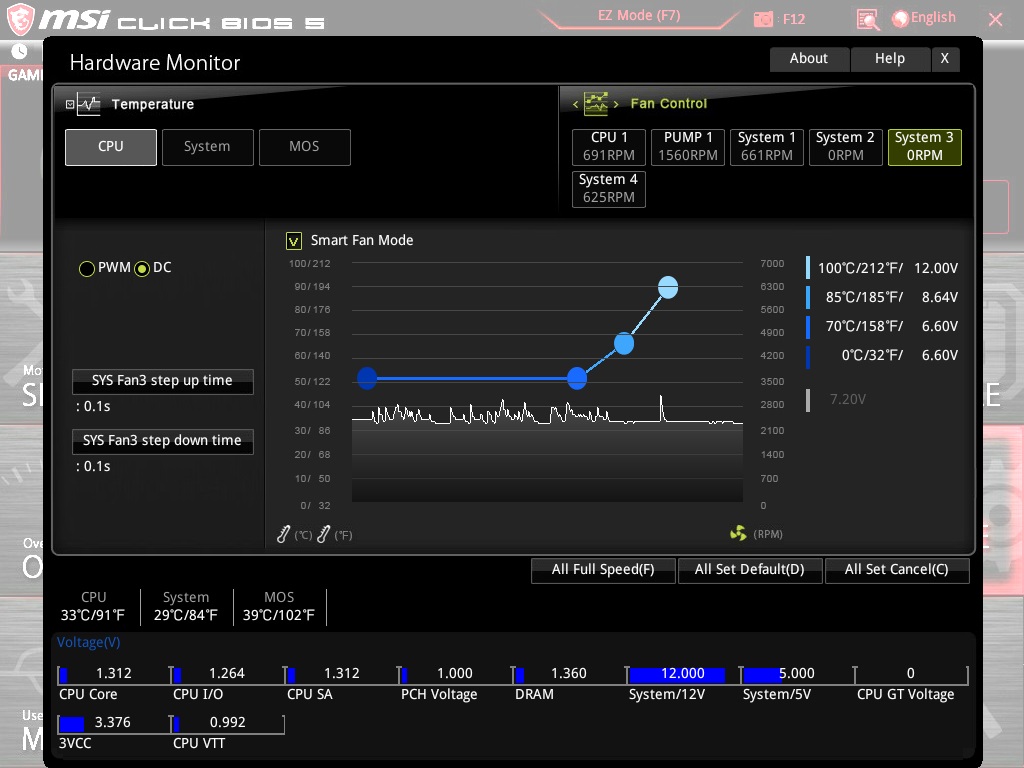
Task: Select the CPU temperature tab
Action: [x=111, y=147]
